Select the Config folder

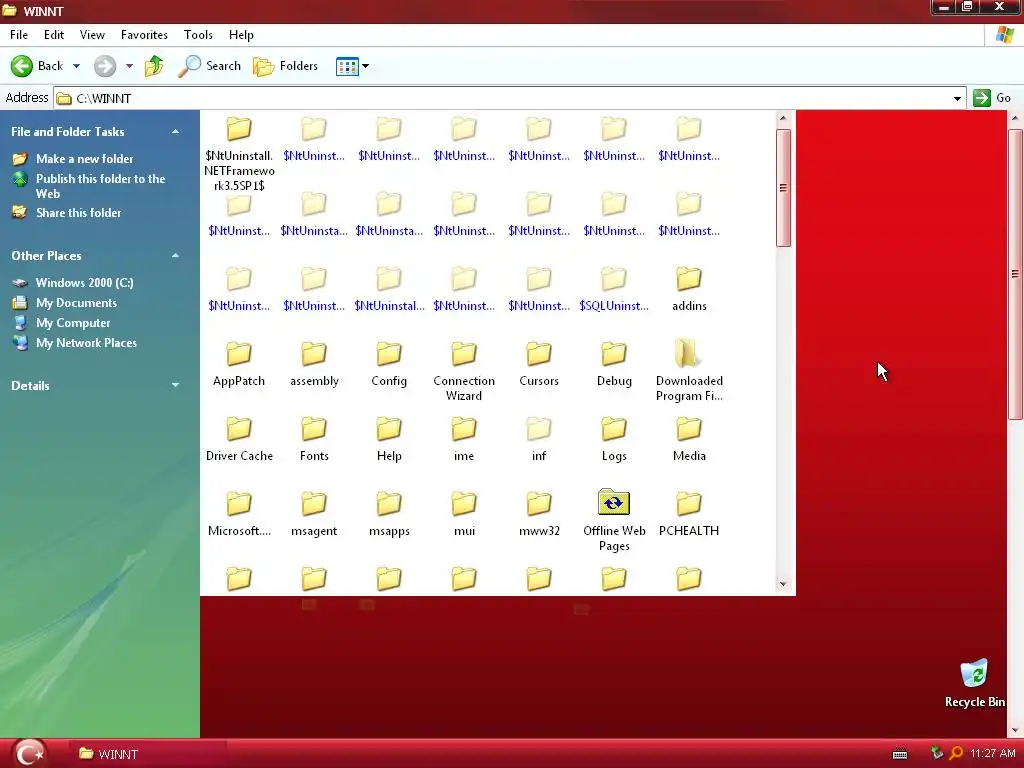389,363
